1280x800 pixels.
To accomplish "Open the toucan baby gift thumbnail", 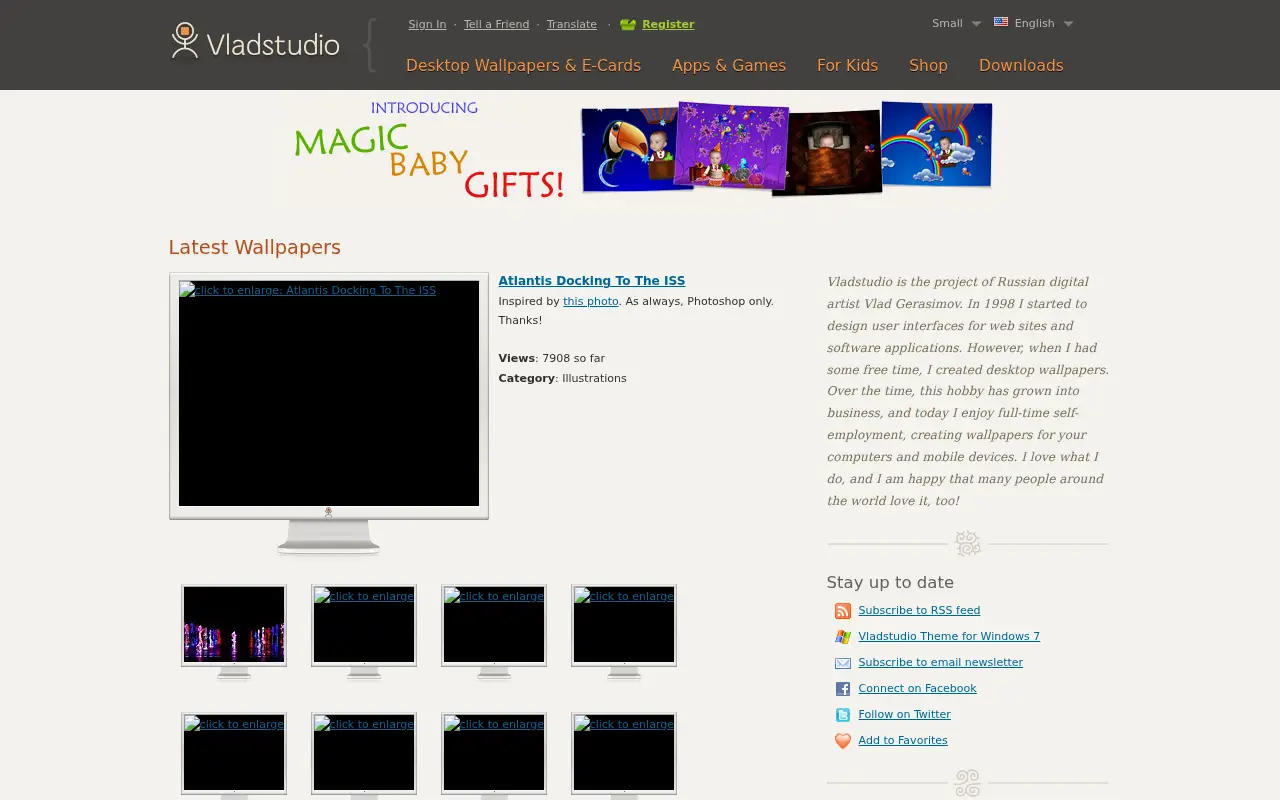I will (x=630, y=148).
